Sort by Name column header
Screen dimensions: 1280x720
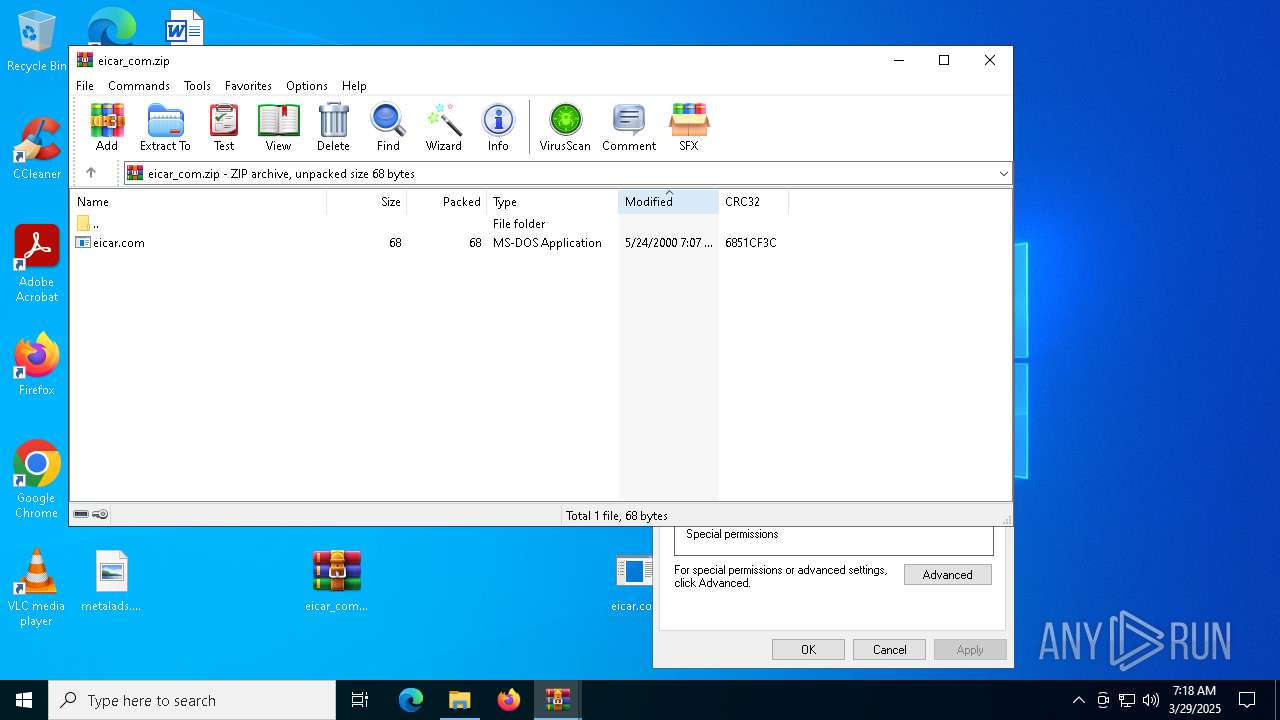pyautogui.click(x=198, y=202)
